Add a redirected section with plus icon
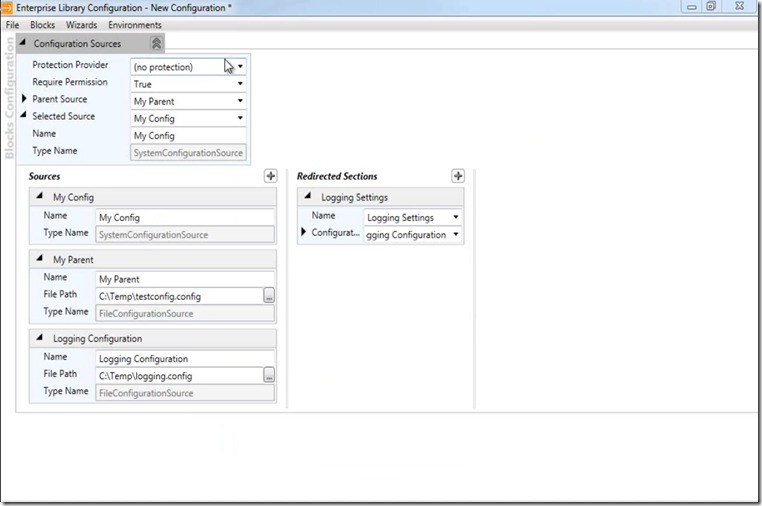 coord(458,176)
